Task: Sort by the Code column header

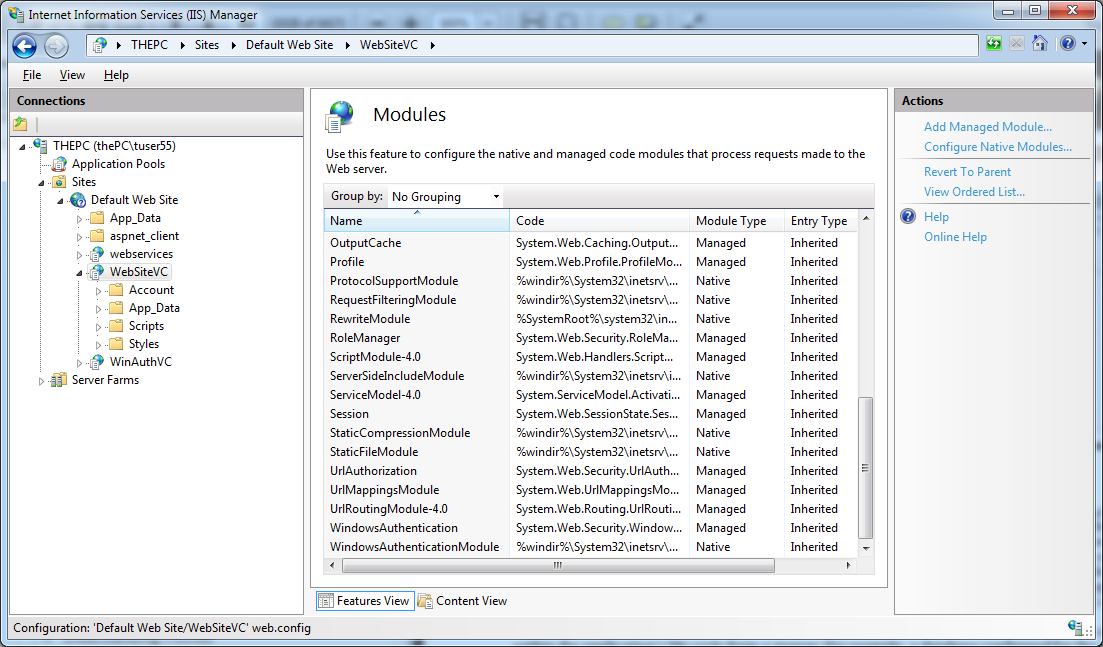Action: tap(599, 220)
